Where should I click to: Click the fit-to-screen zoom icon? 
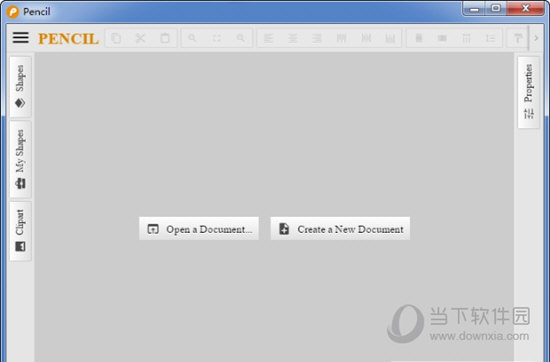216,38
